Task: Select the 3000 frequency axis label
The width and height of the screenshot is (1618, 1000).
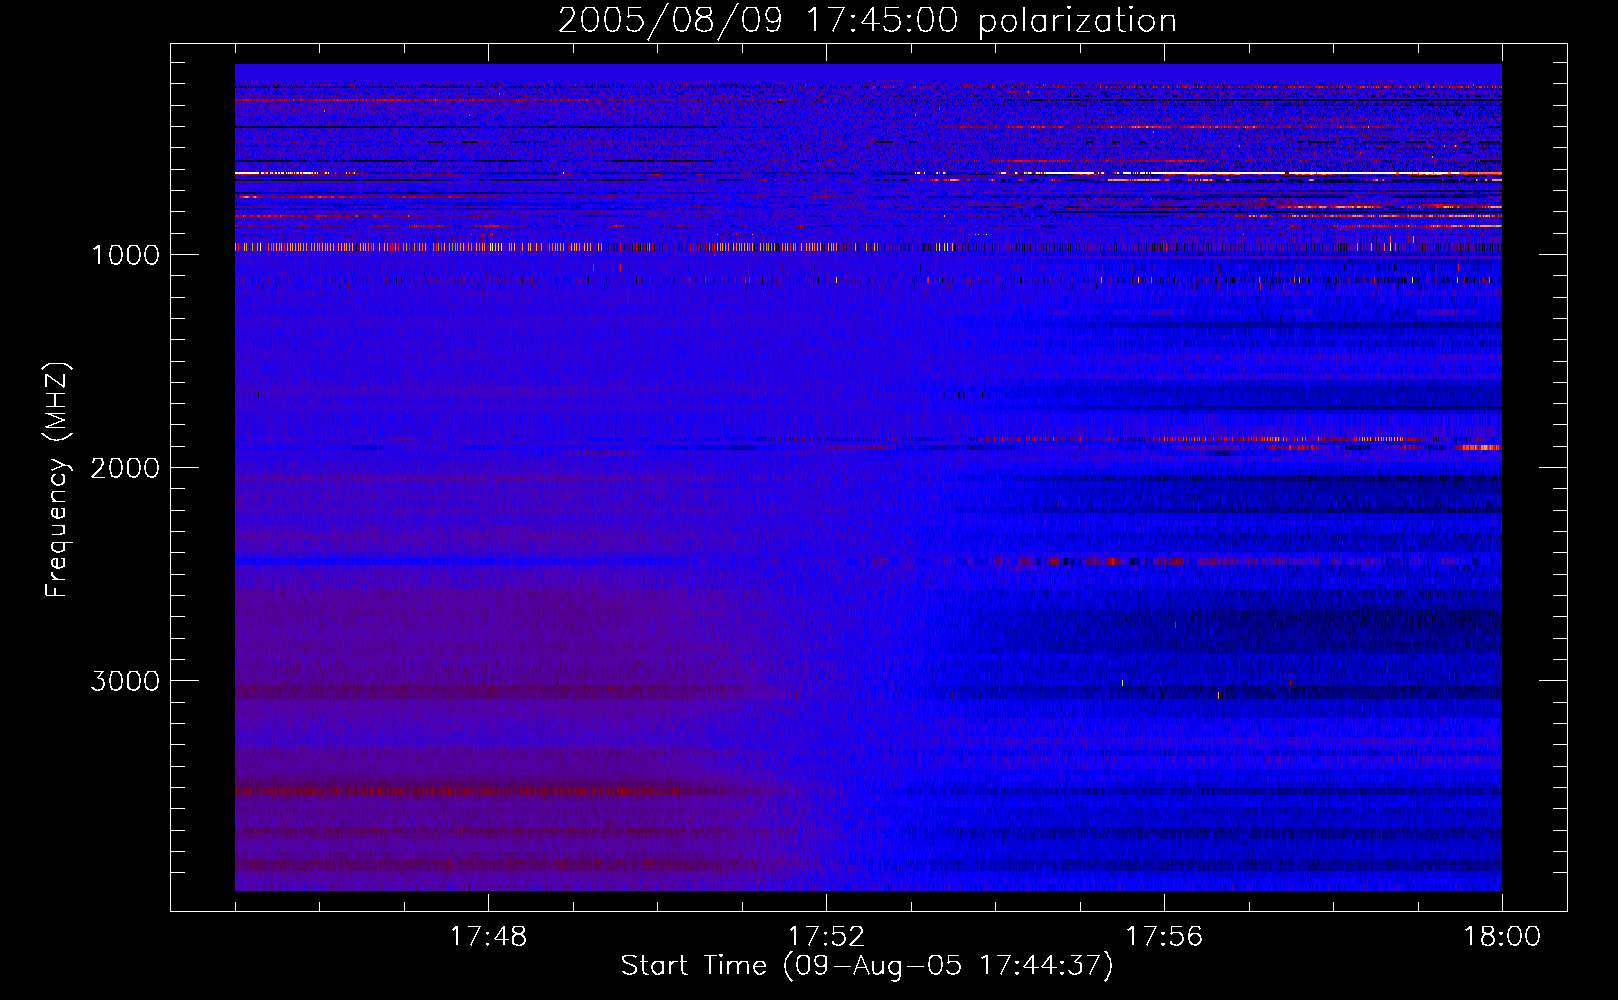Action: (x=125, y=681)
